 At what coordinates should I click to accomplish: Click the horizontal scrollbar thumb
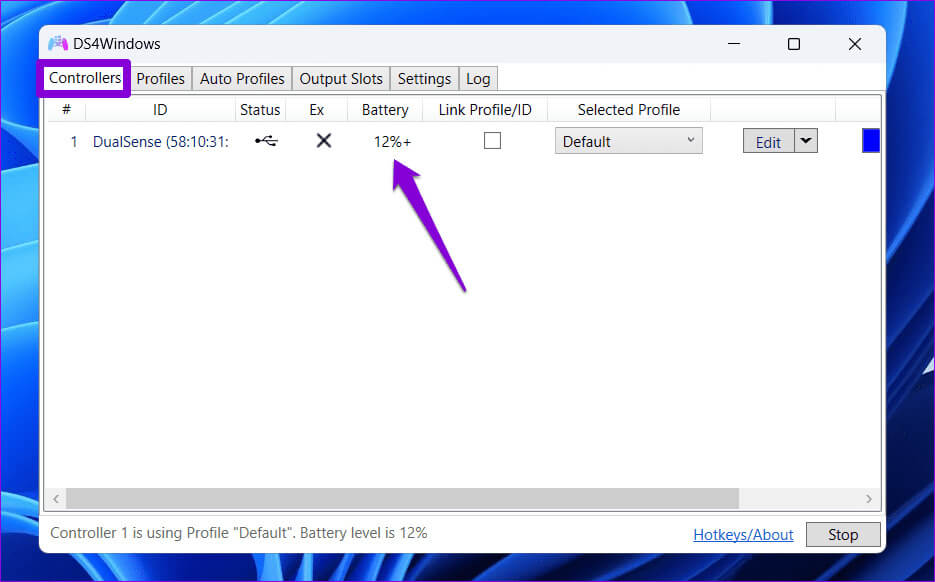[x=403, y=499]
